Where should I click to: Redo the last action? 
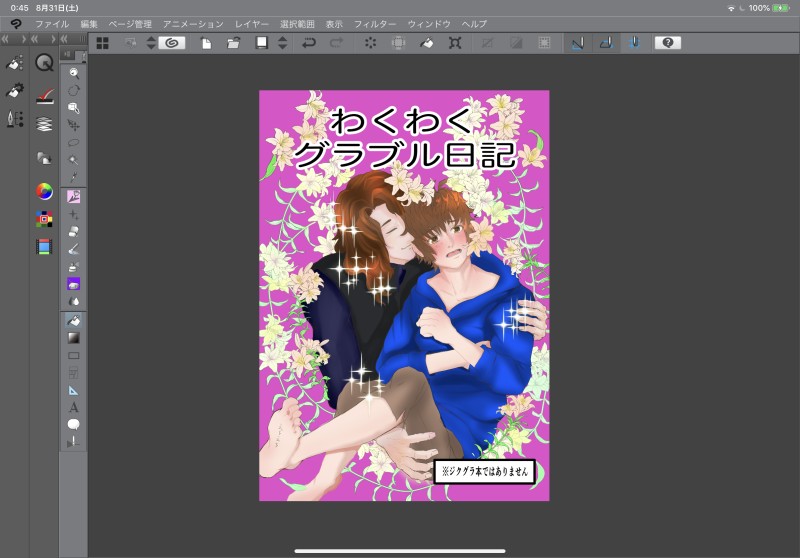tap(337, 43)
